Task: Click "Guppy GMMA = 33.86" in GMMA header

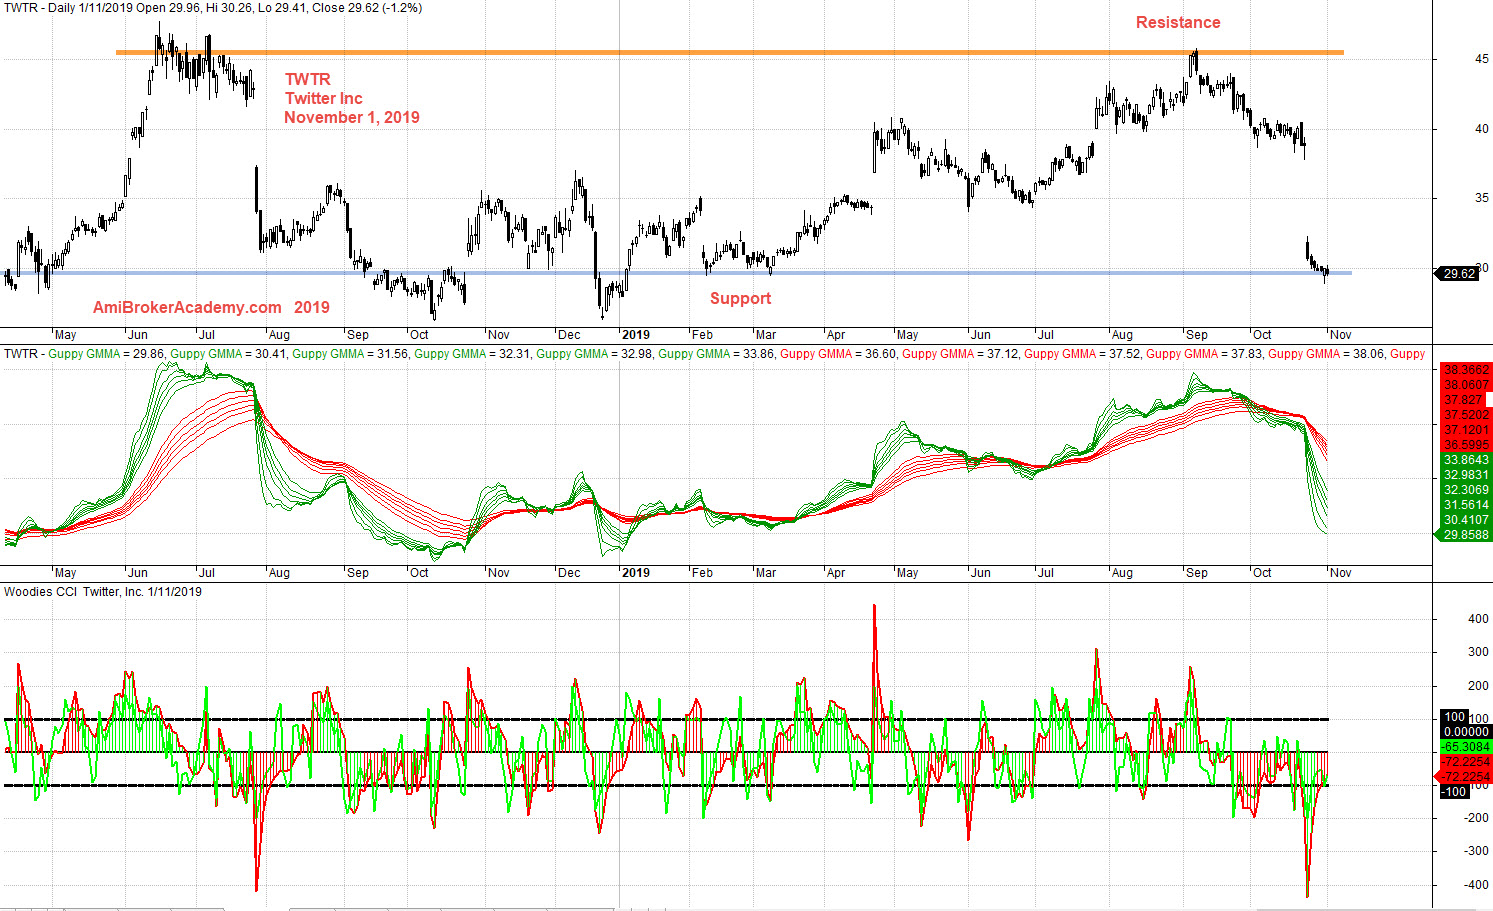Action: click(x=717, y=353)
